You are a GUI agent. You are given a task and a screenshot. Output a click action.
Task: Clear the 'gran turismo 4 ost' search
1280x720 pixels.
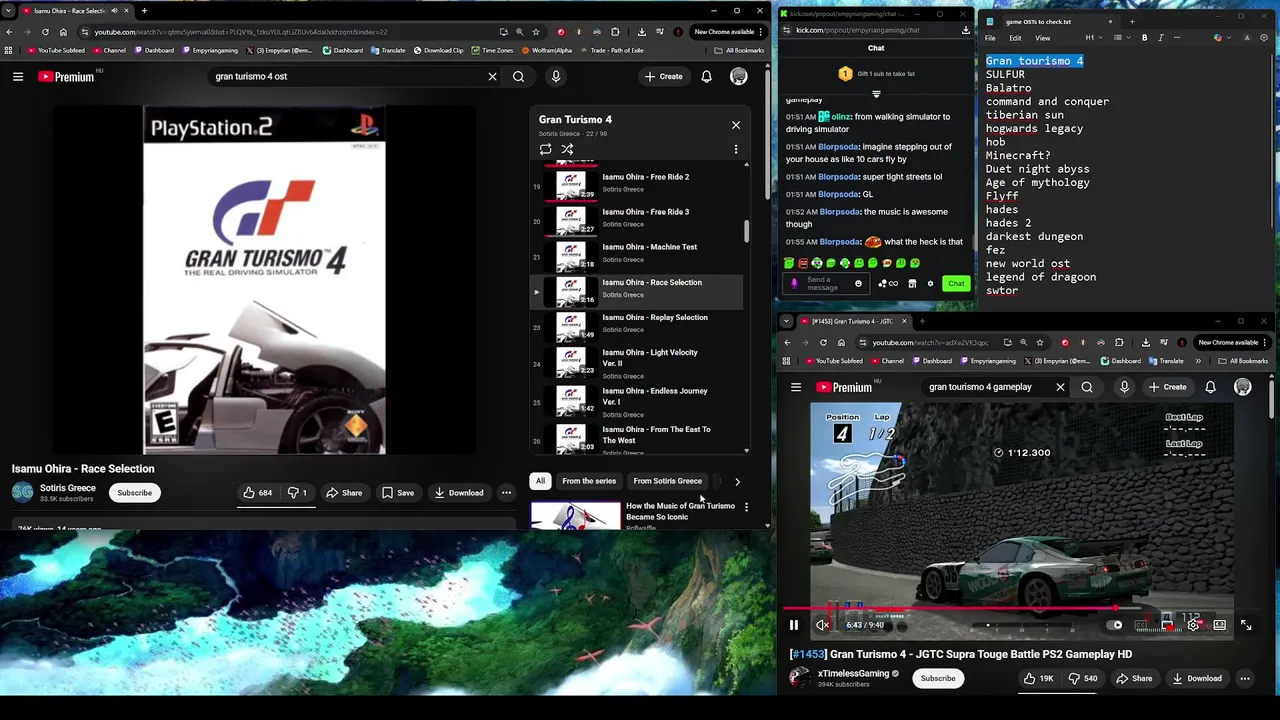492,76
